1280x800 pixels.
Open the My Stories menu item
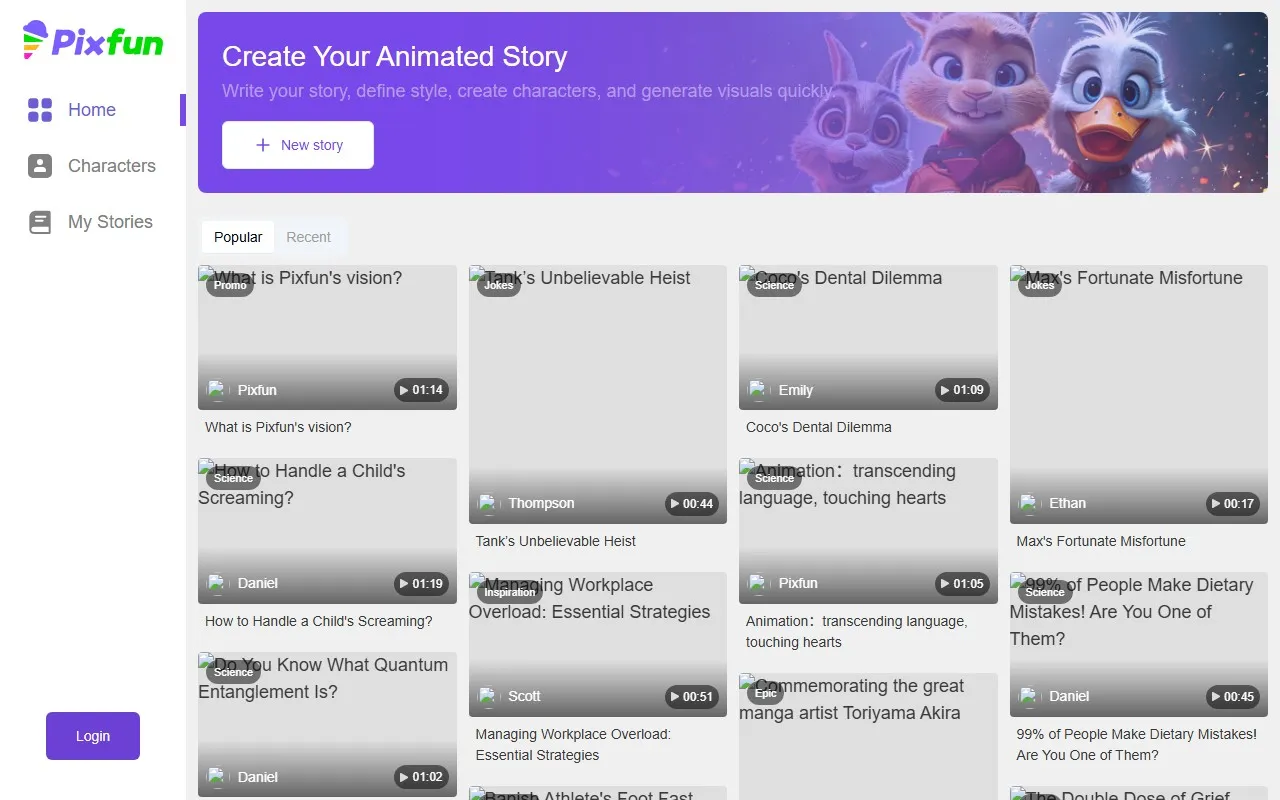(110, 222)
